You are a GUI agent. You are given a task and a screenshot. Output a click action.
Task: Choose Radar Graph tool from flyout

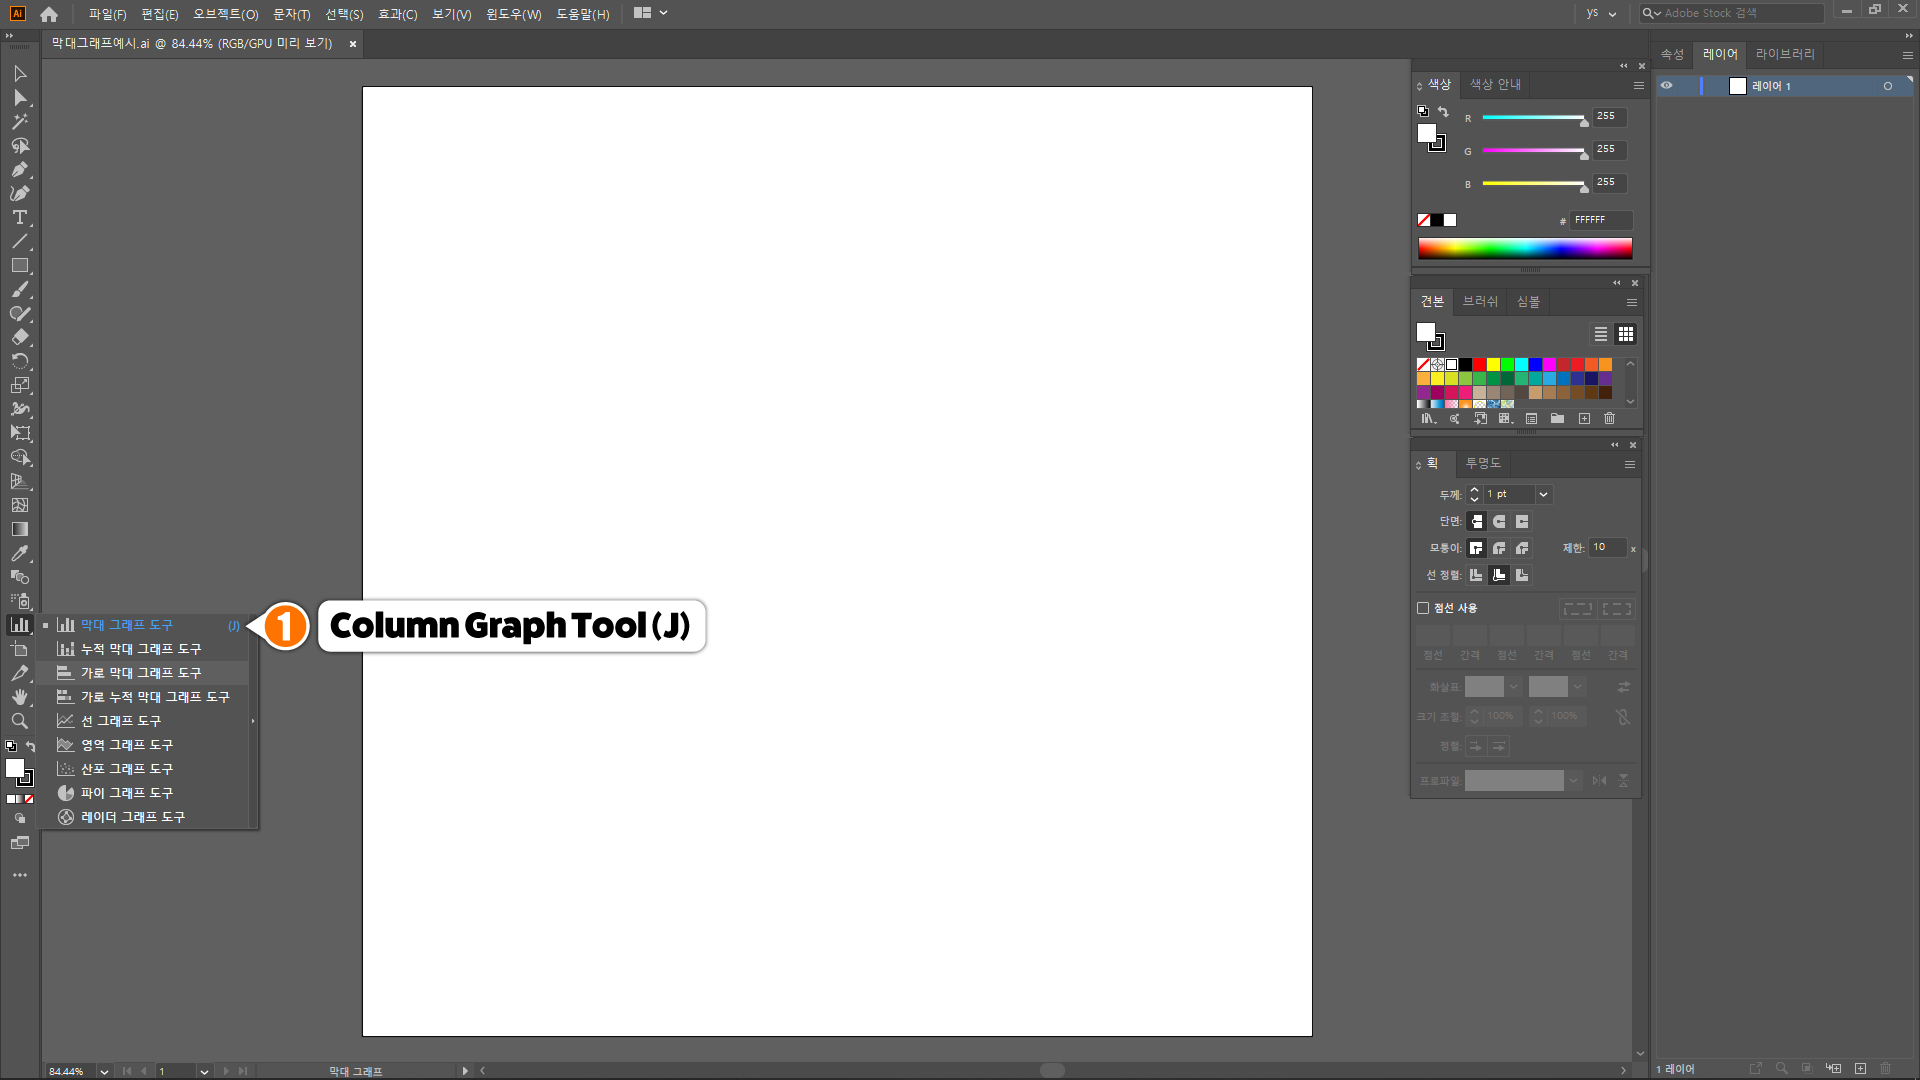click(x=132, y=817)
